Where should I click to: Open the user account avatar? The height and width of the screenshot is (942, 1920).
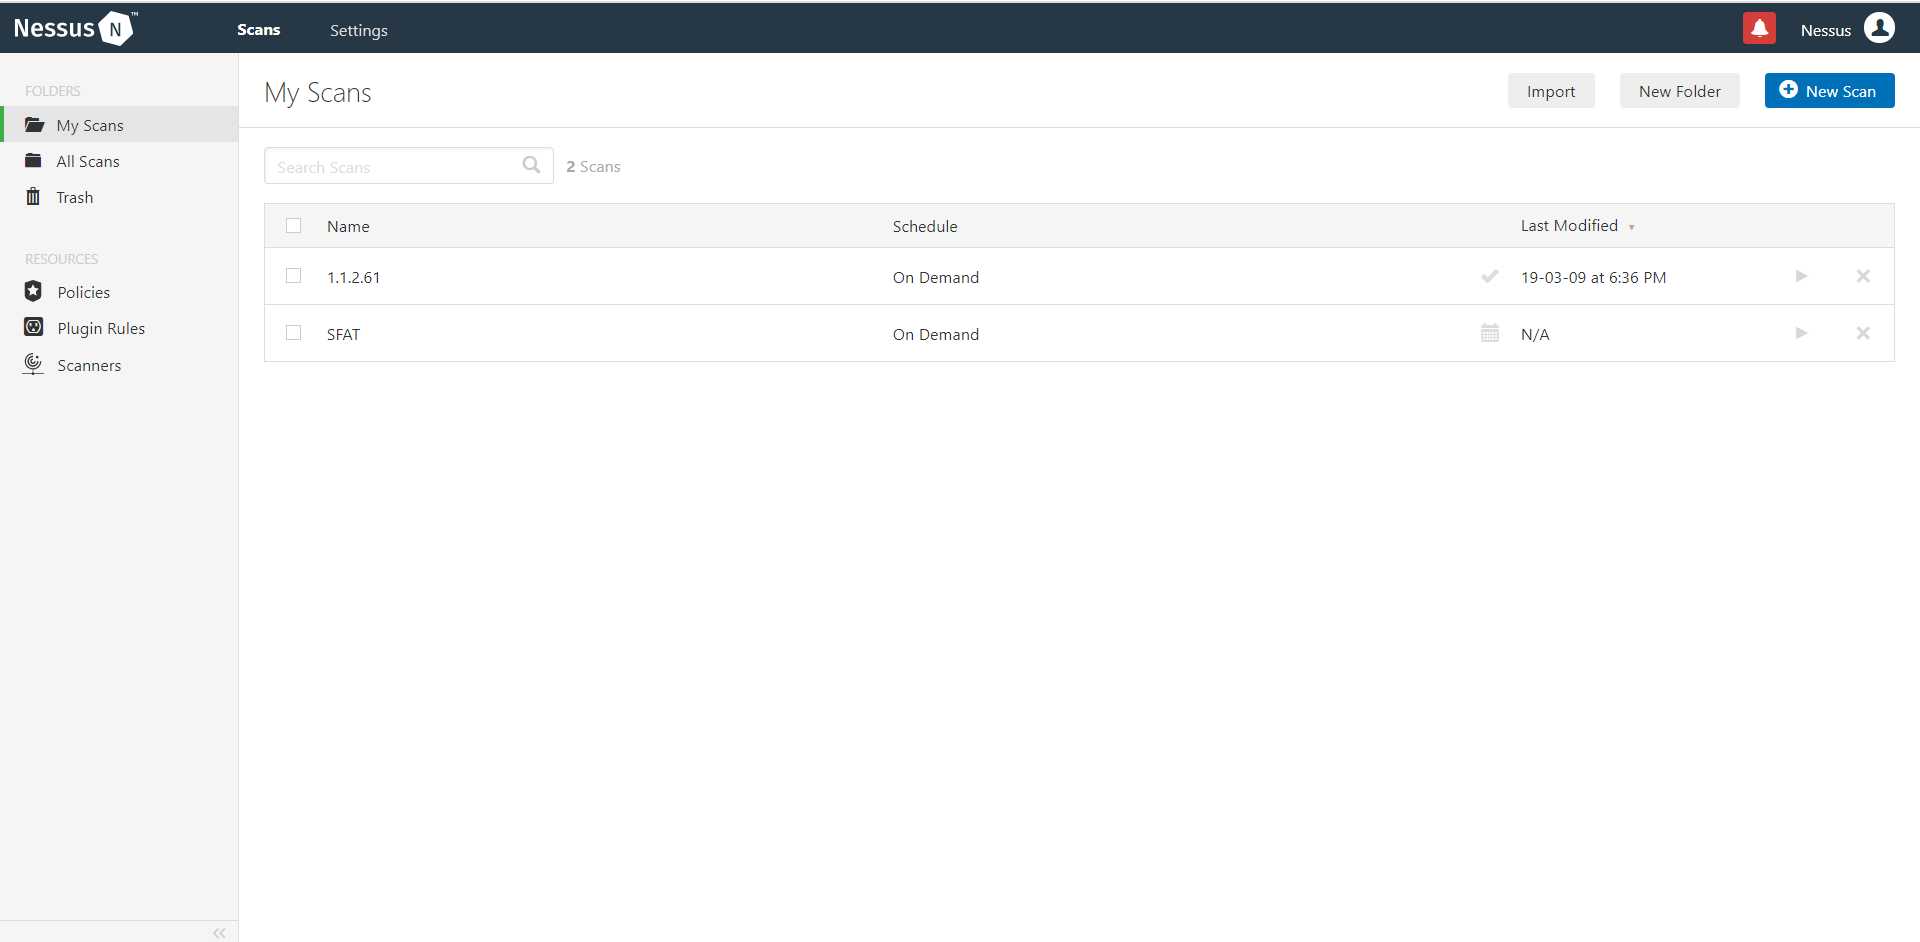(1879, 28)
